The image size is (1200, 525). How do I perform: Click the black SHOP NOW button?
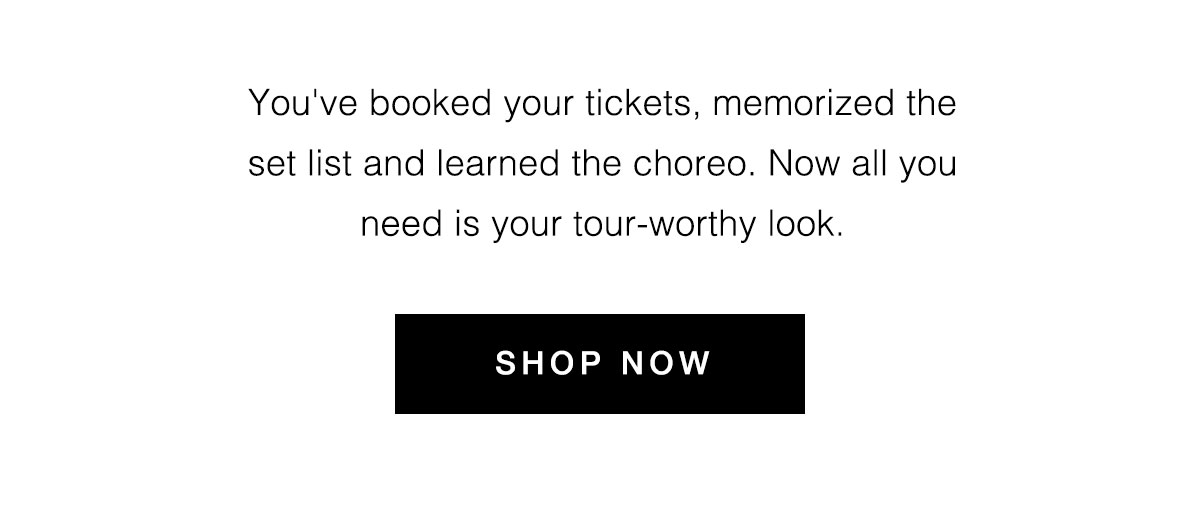600,364
